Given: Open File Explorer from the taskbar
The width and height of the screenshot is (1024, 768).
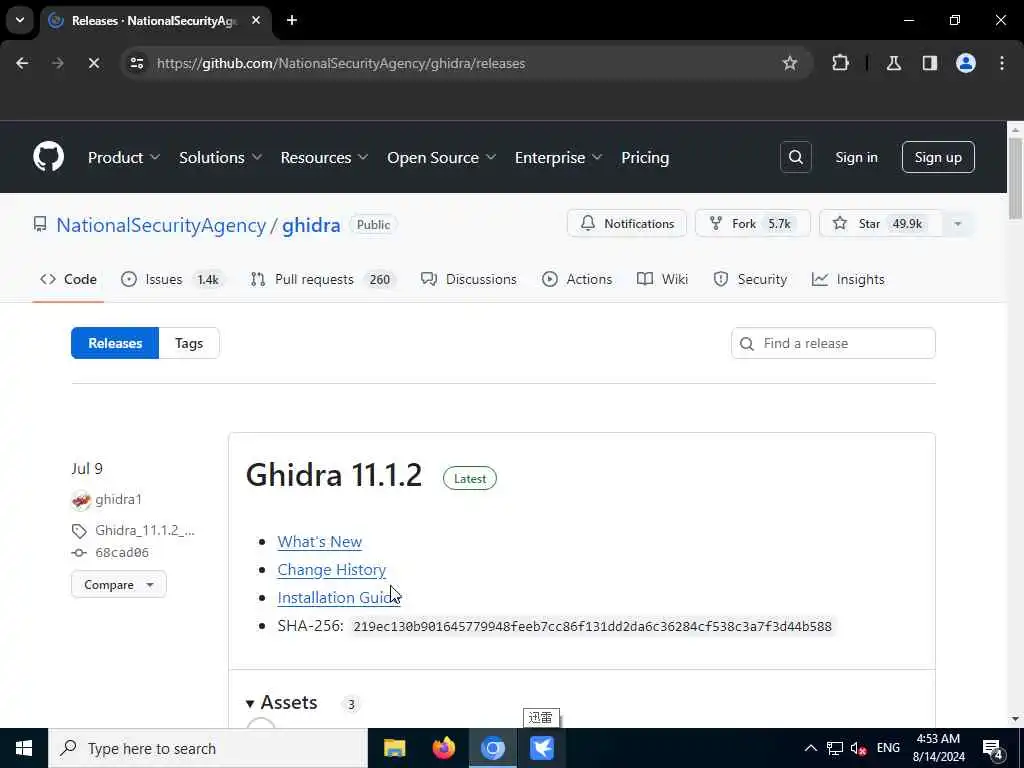Looking at the screenshot, I should [394, 748].
